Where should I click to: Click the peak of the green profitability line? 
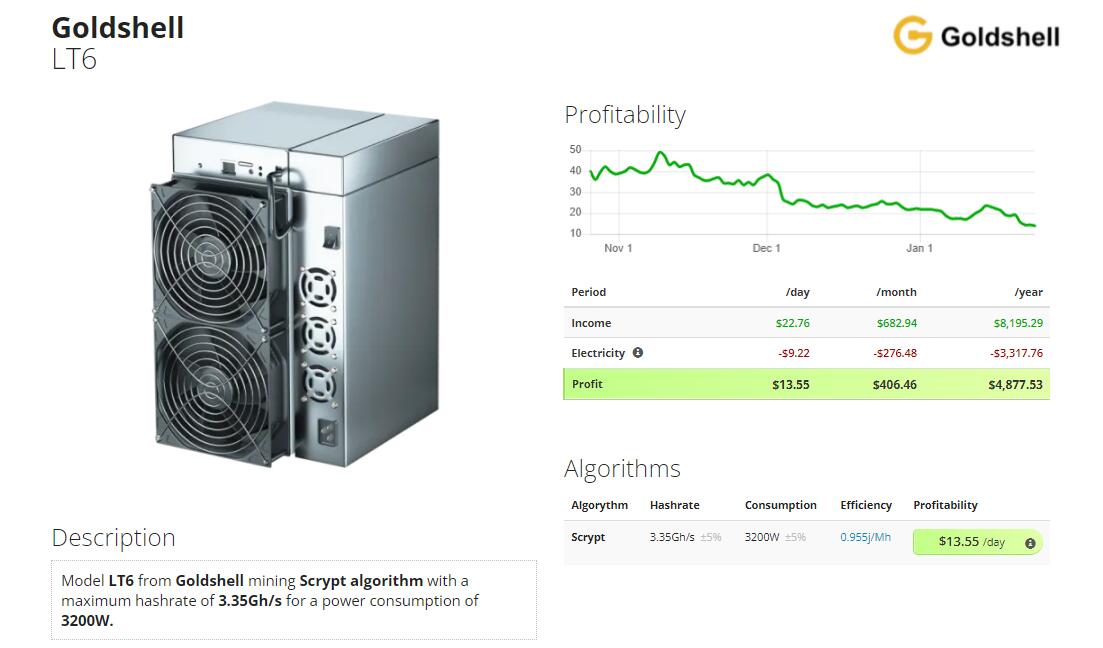(660, 153)
